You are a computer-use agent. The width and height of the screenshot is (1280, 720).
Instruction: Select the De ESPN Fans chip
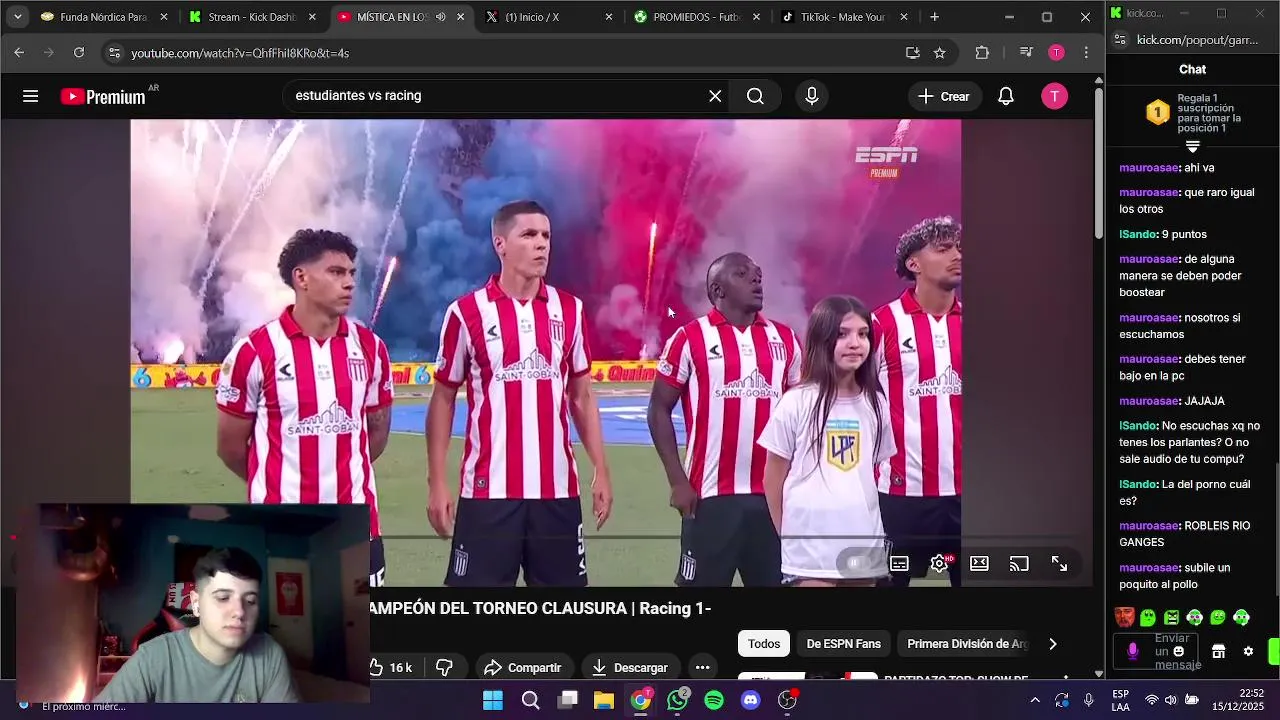pos(844,644)
